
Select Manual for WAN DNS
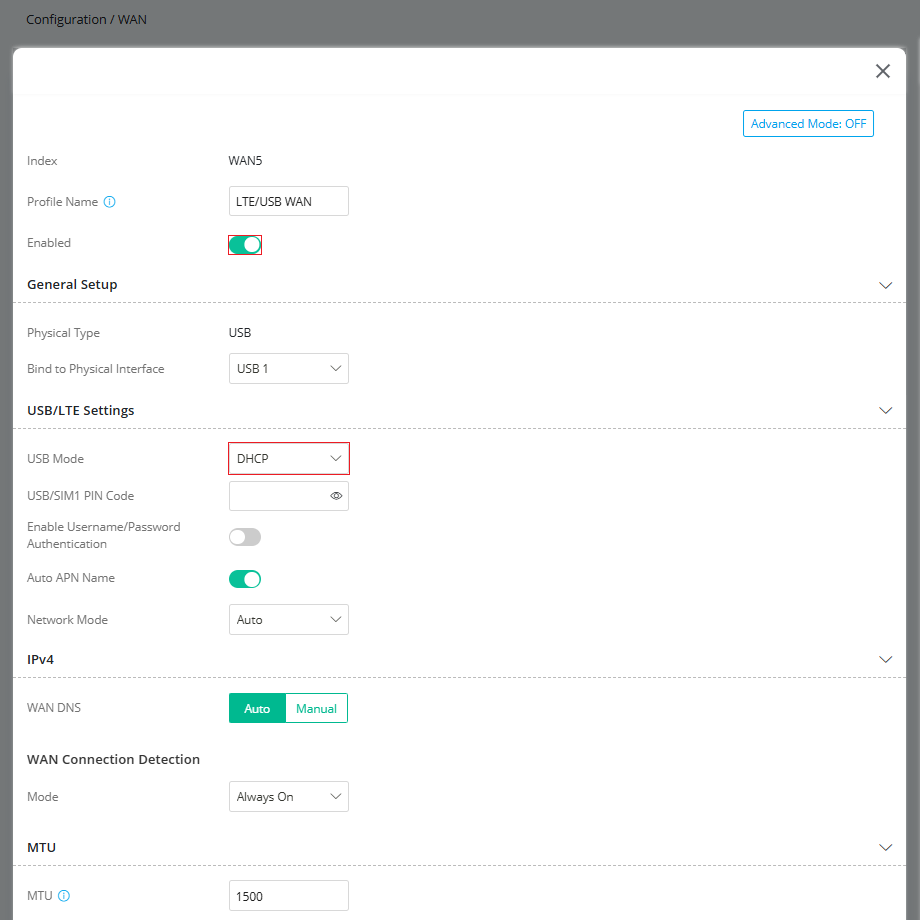coord(316,708)
